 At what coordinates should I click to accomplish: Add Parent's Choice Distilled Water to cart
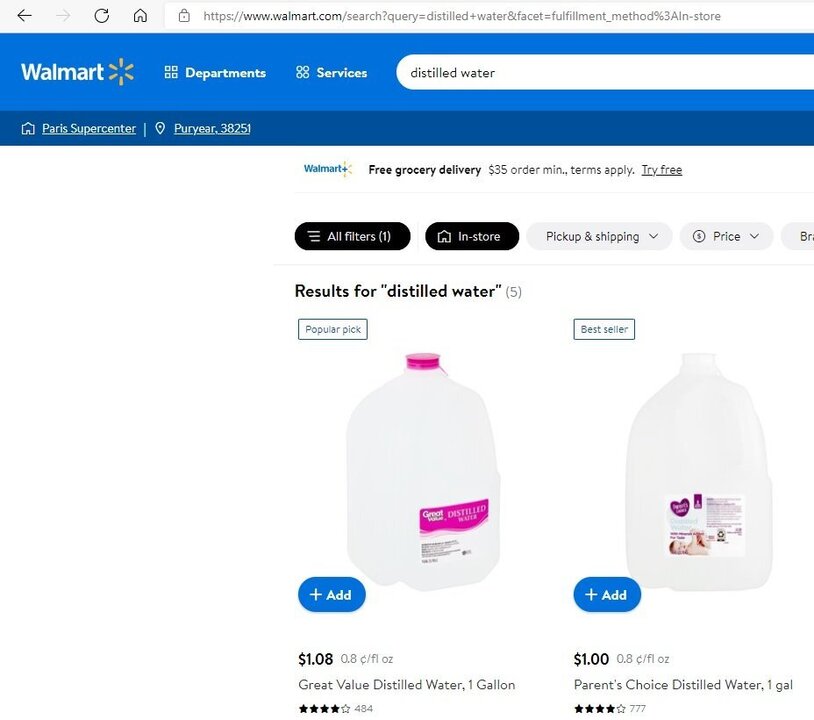606,595
